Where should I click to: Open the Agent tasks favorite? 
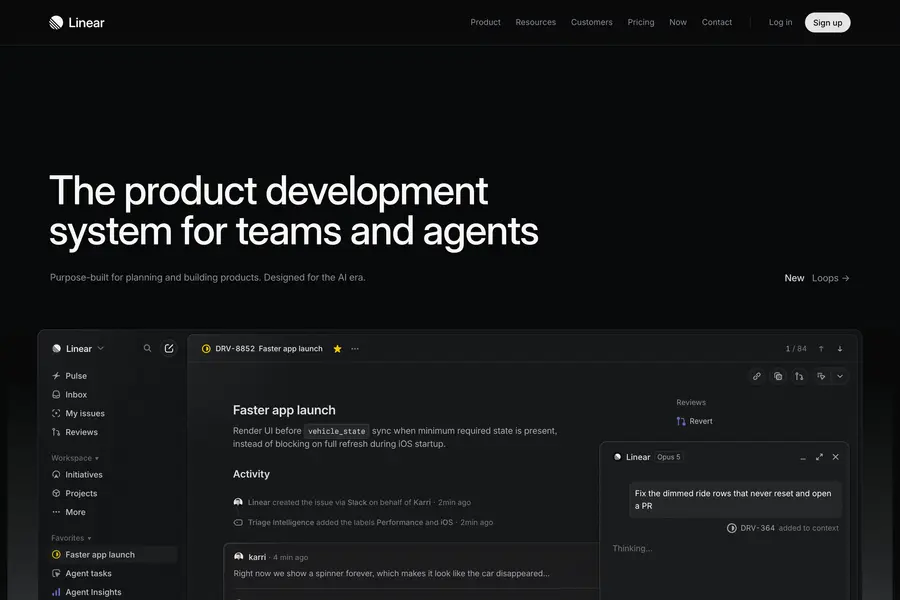(82, 574)
